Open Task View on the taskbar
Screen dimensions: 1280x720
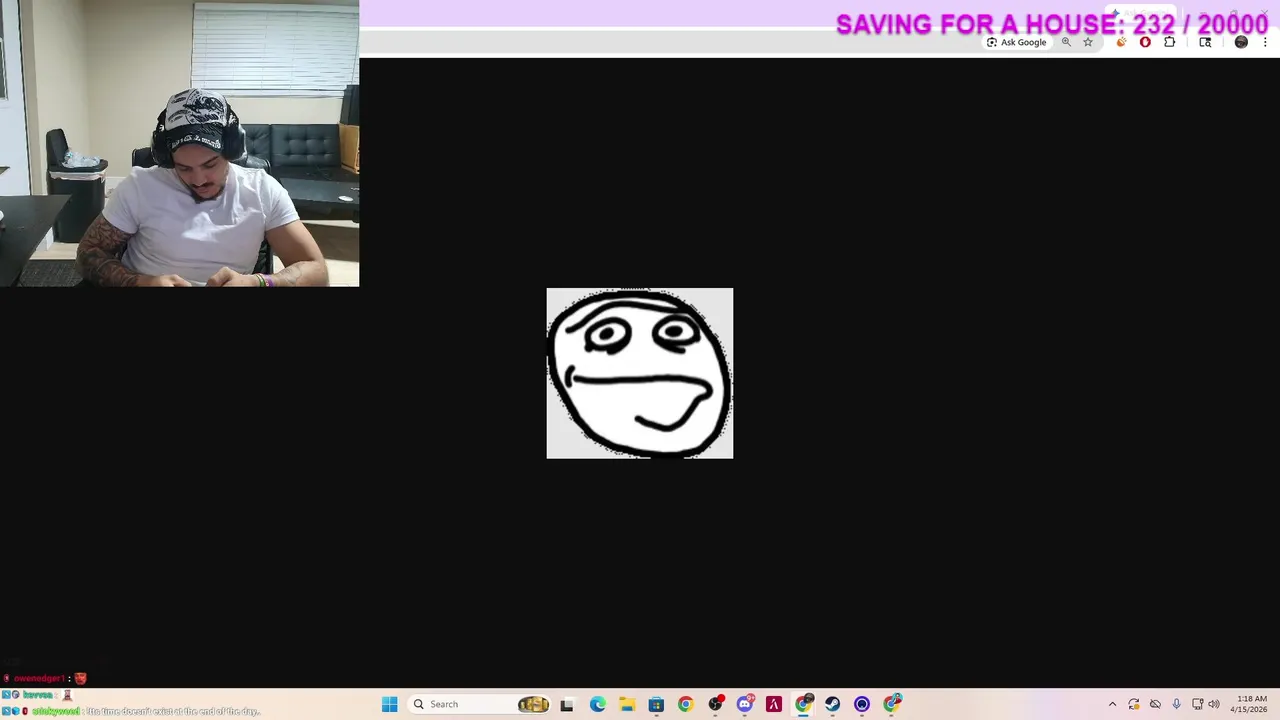tap(567, 704)
